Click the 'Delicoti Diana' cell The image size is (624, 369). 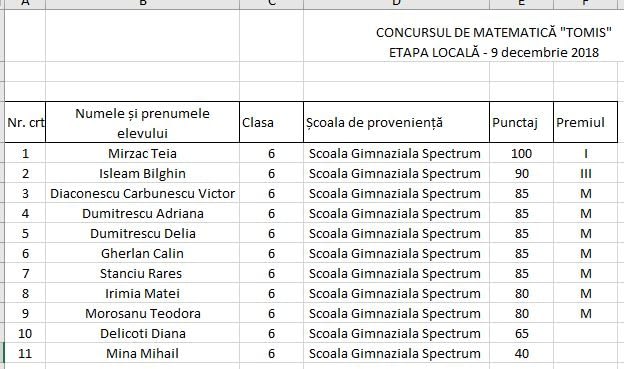tap(142, 333)
